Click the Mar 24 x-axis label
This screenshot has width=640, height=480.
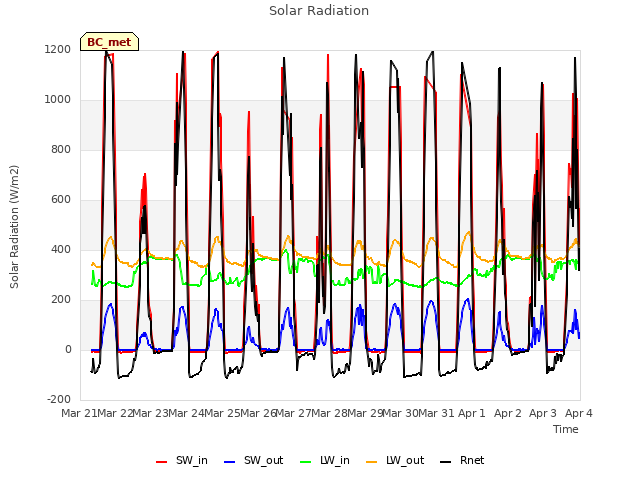click(x=186, y=413)
